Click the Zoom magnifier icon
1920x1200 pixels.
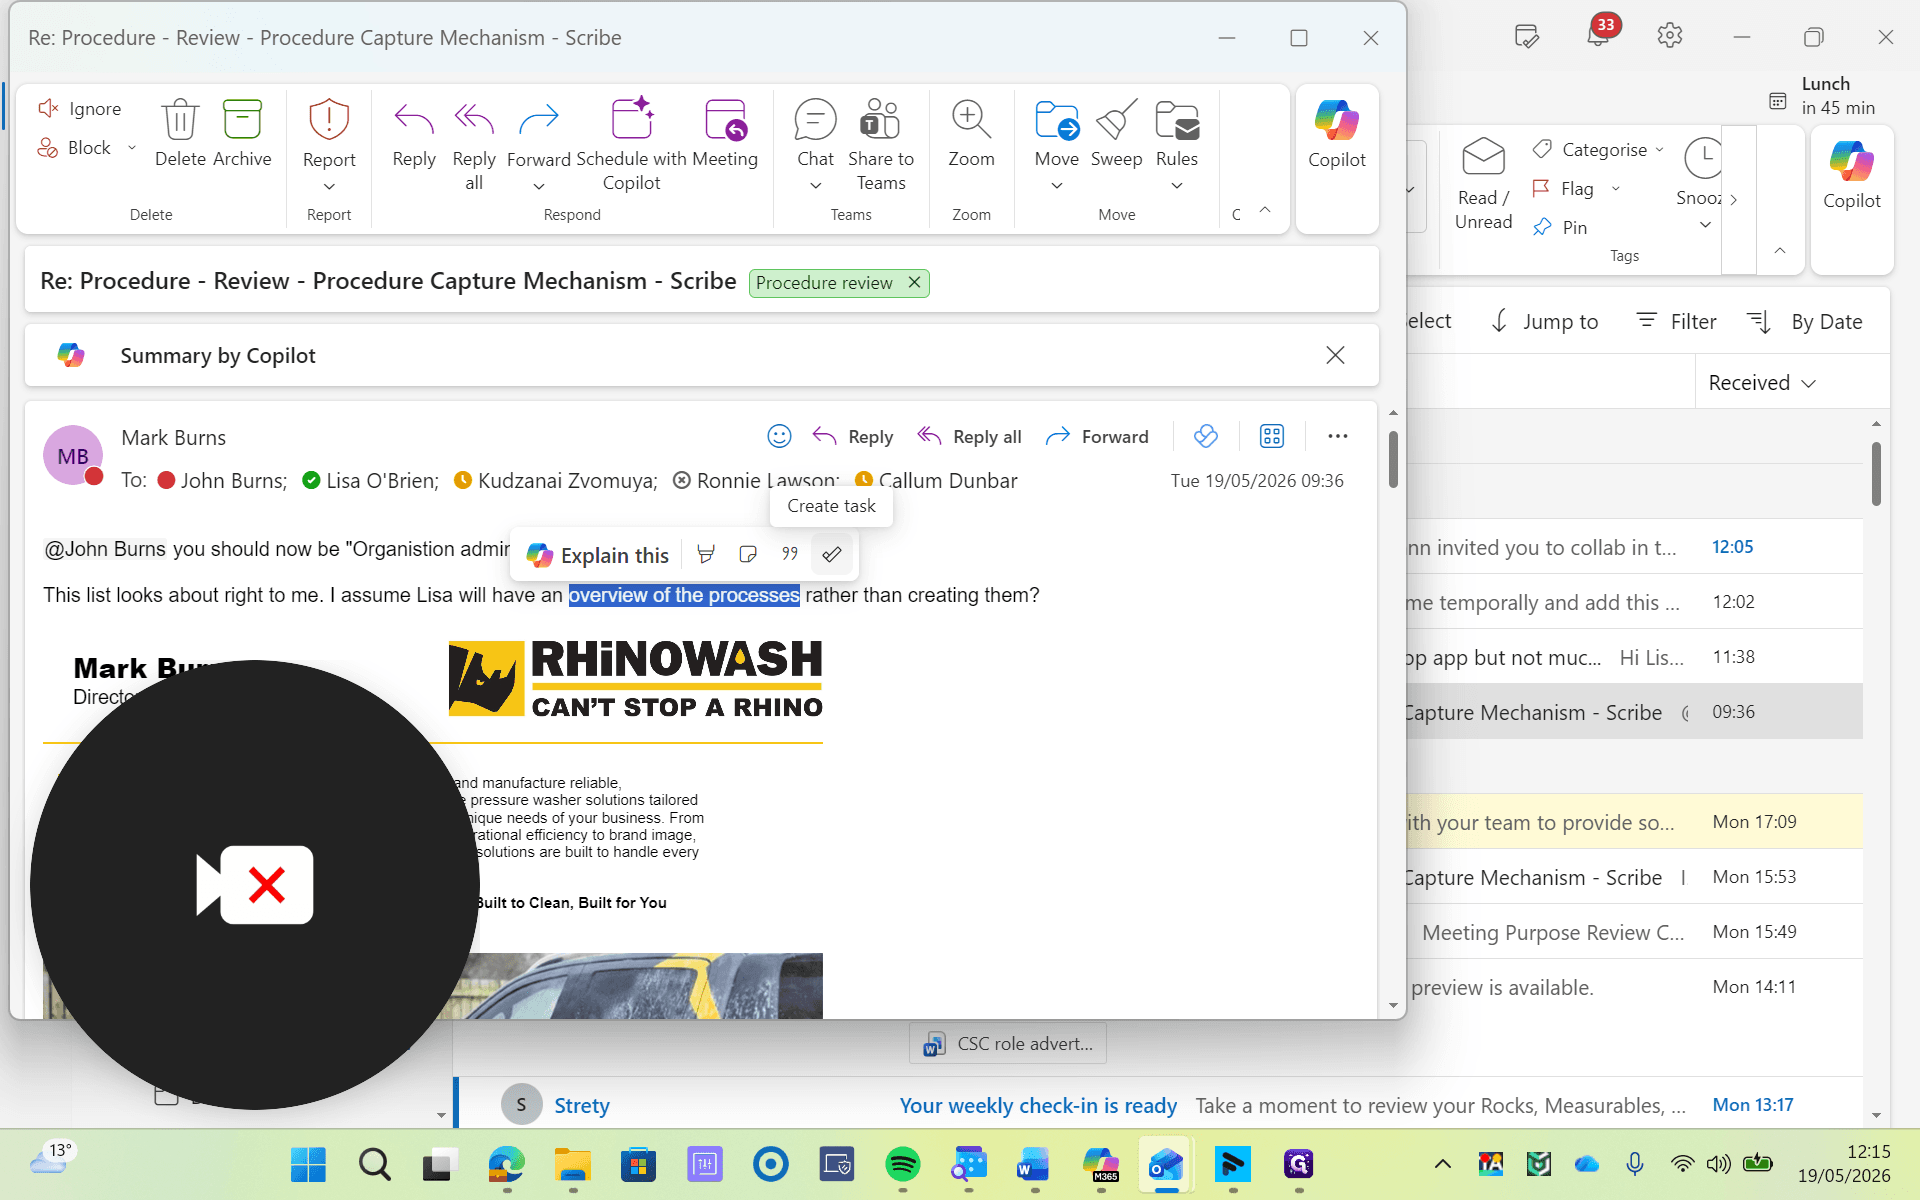pos(971,119)
